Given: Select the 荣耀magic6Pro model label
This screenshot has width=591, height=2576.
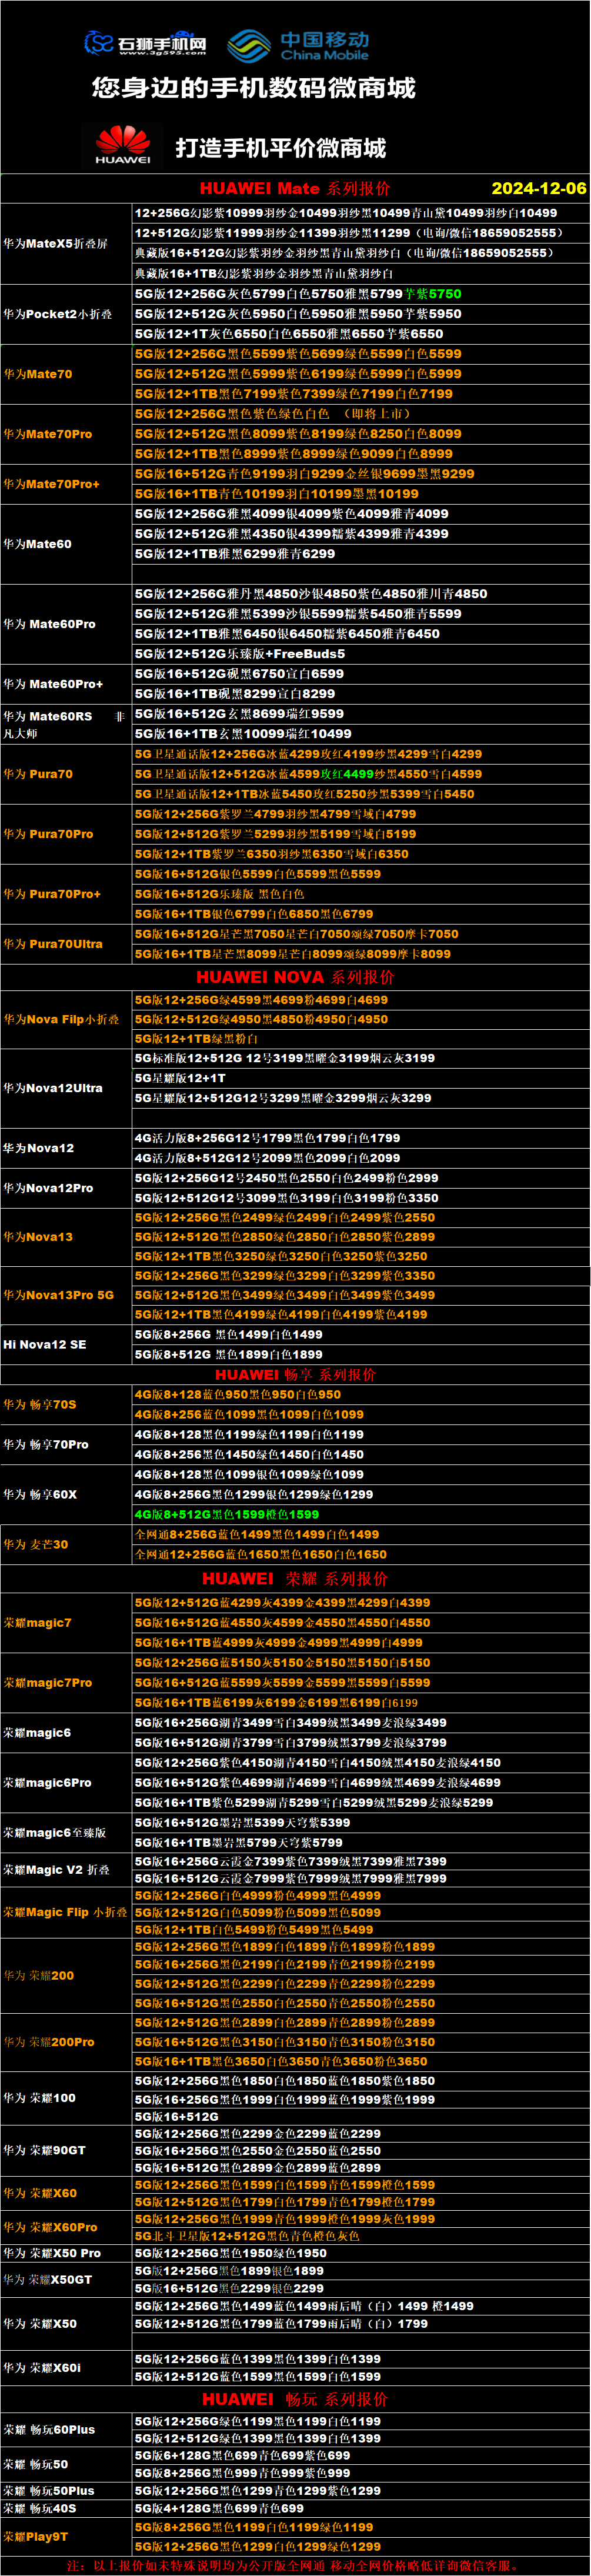Looking at the screenshot, I should point(47,1783).
